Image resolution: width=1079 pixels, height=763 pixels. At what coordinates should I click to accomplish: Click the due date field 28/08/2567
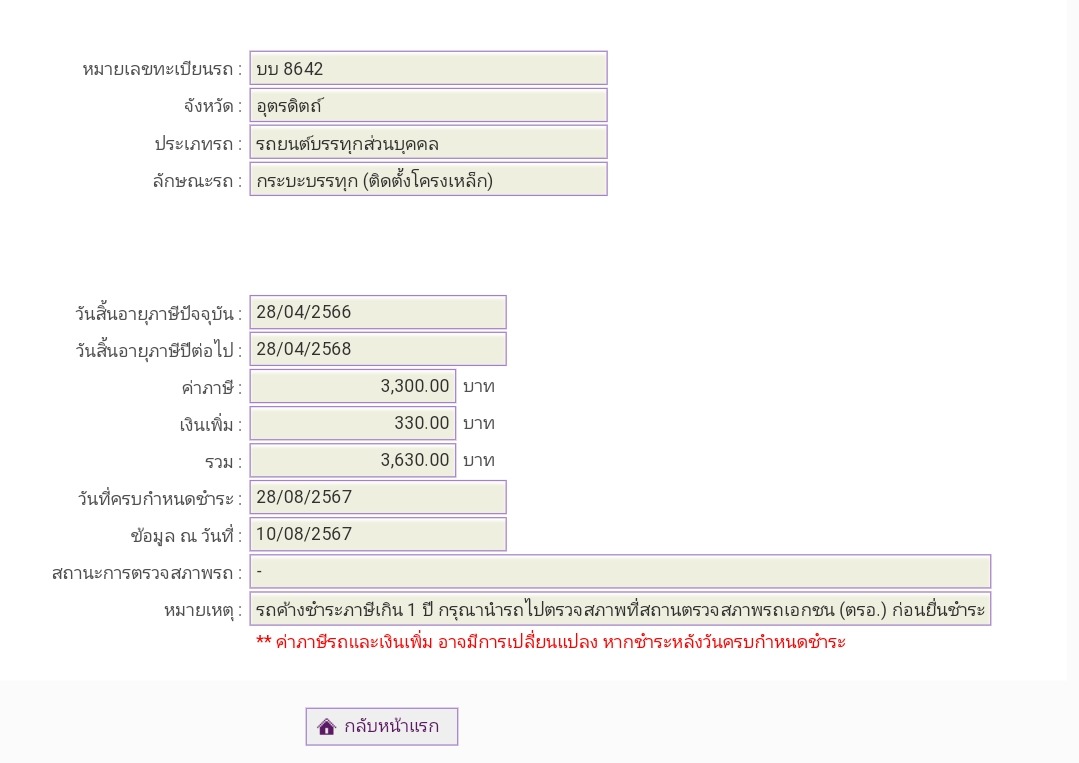pyautogui.click(x=378, y=497)
